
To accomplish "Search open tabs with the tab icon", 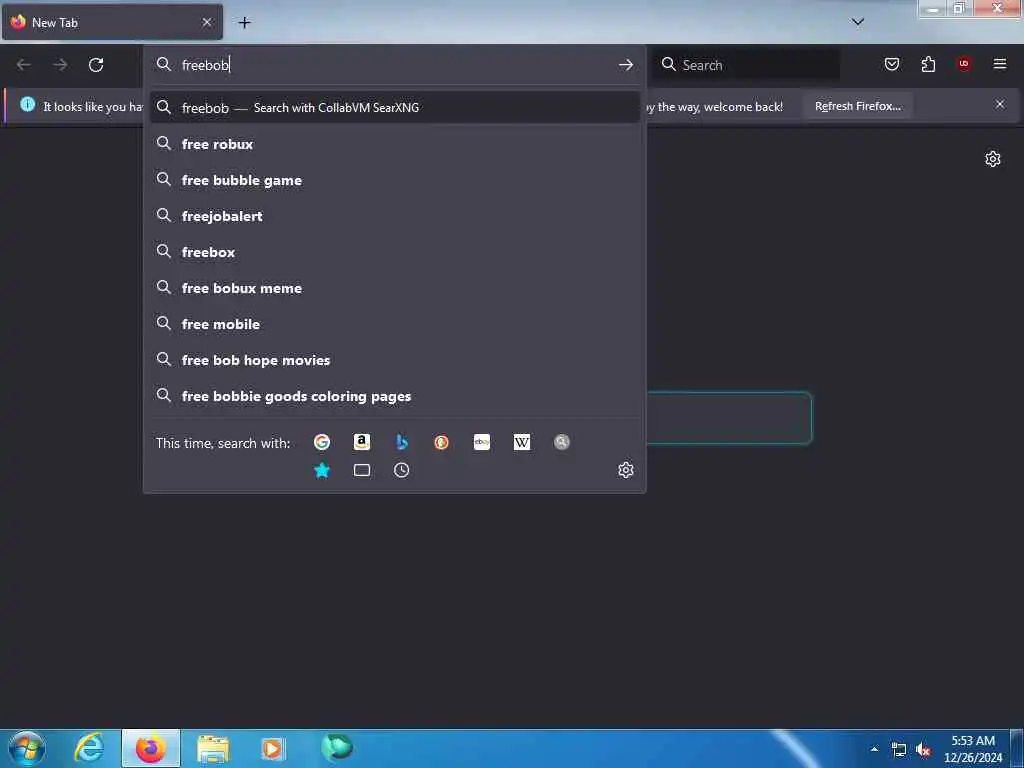I will pos(362,470).
